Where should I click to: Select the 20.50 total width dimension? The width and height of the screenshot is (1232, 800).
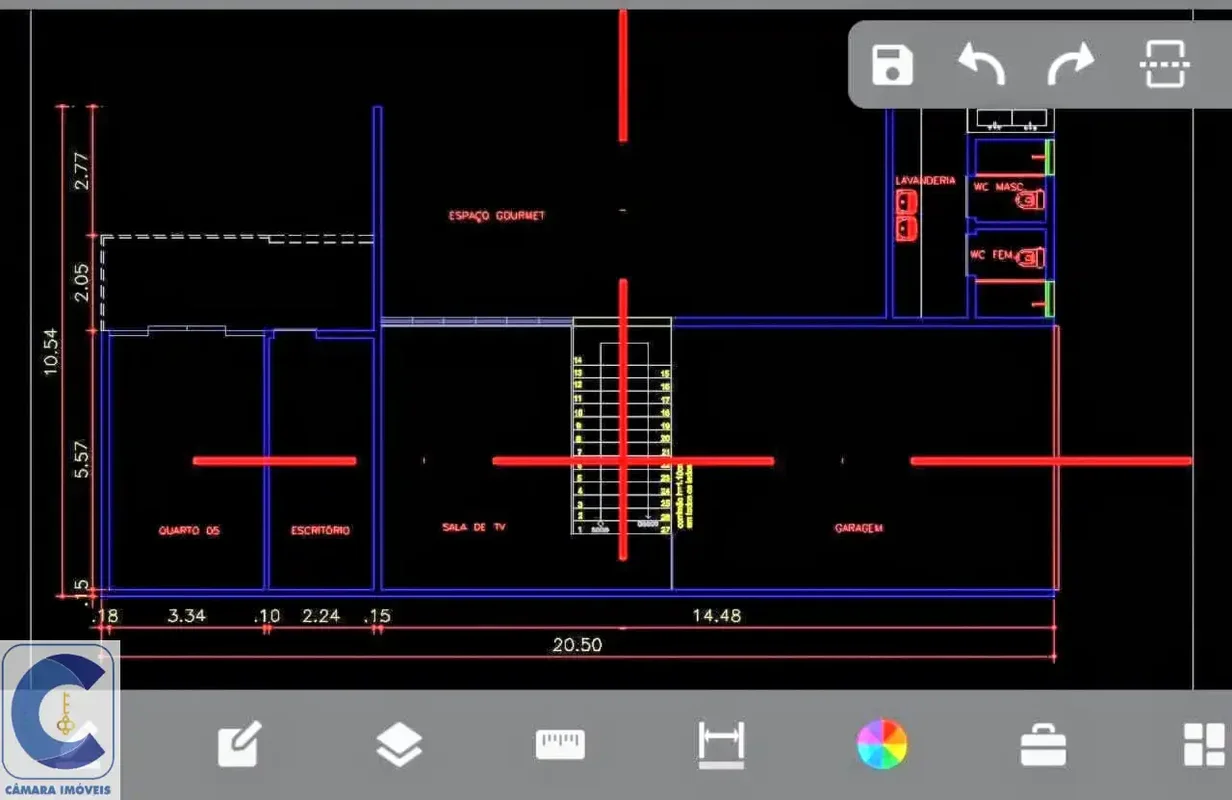578,645
